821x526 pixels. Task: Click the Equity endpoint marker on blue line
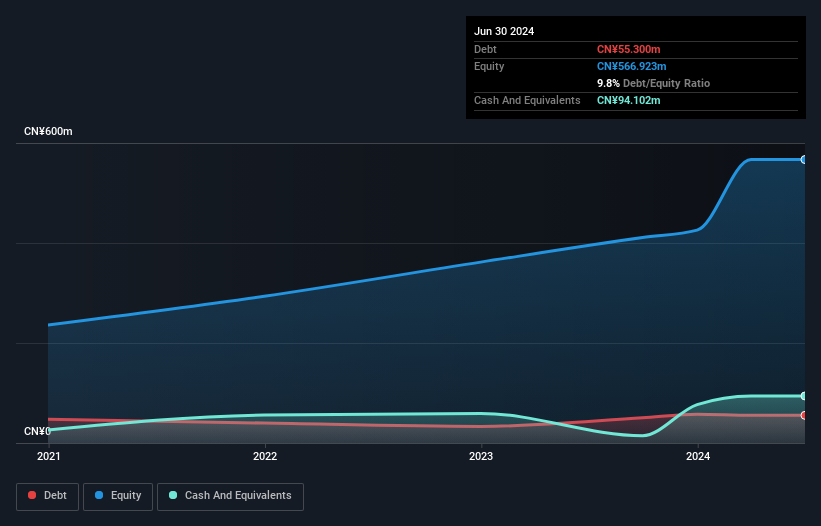[804, 160]
